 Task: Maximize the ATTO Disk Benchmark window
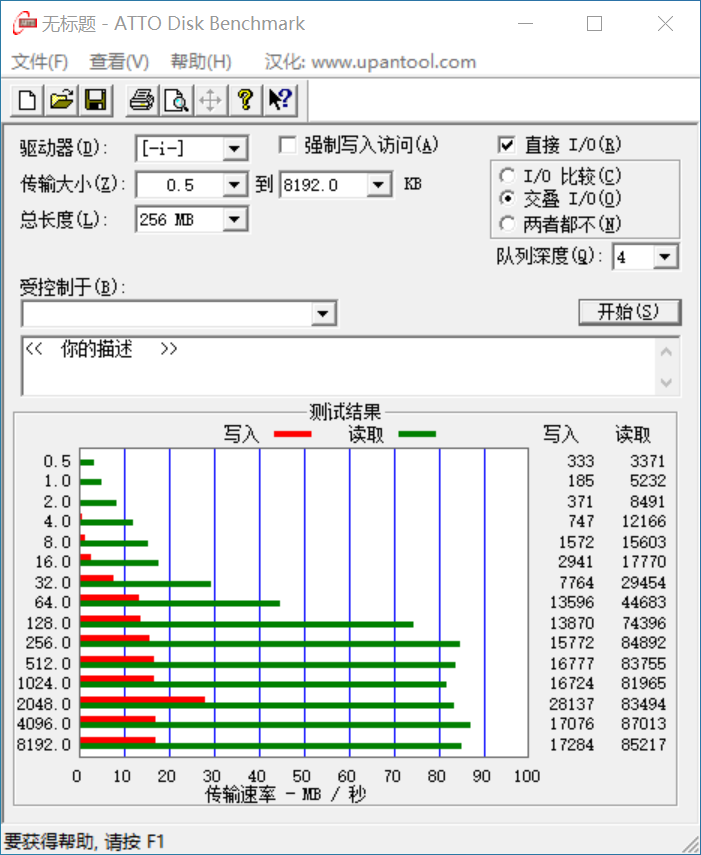pyautogui.click(x=594, y=23)
